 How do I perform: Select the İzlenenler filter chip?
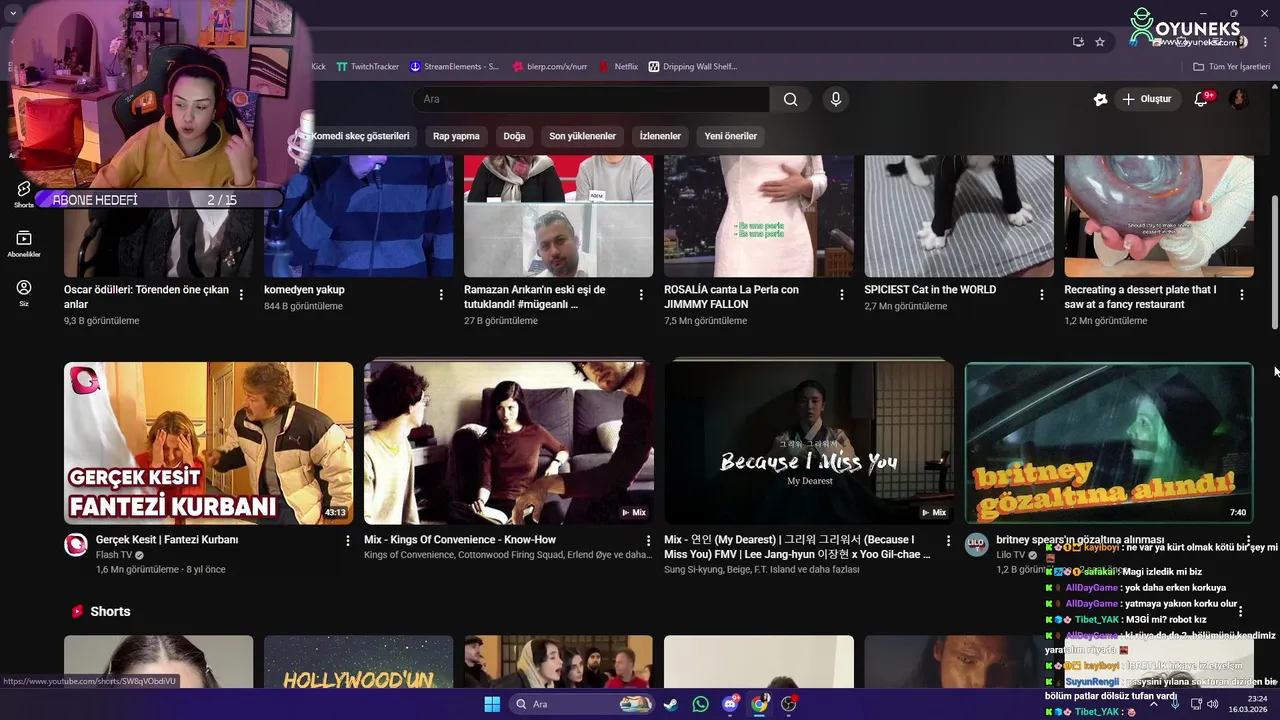pyautogui.click(x=660, y=136)
